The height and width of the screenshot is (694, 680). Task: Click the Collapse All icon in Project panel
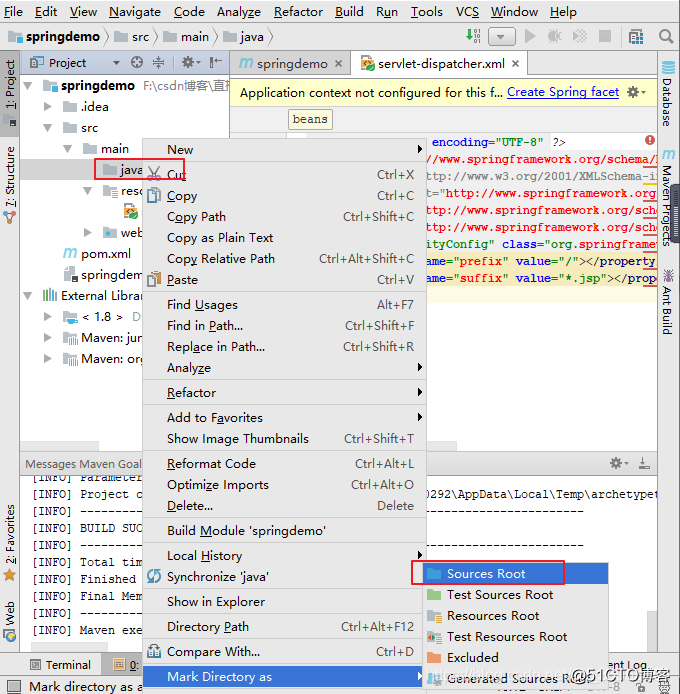tap(158, 62)
